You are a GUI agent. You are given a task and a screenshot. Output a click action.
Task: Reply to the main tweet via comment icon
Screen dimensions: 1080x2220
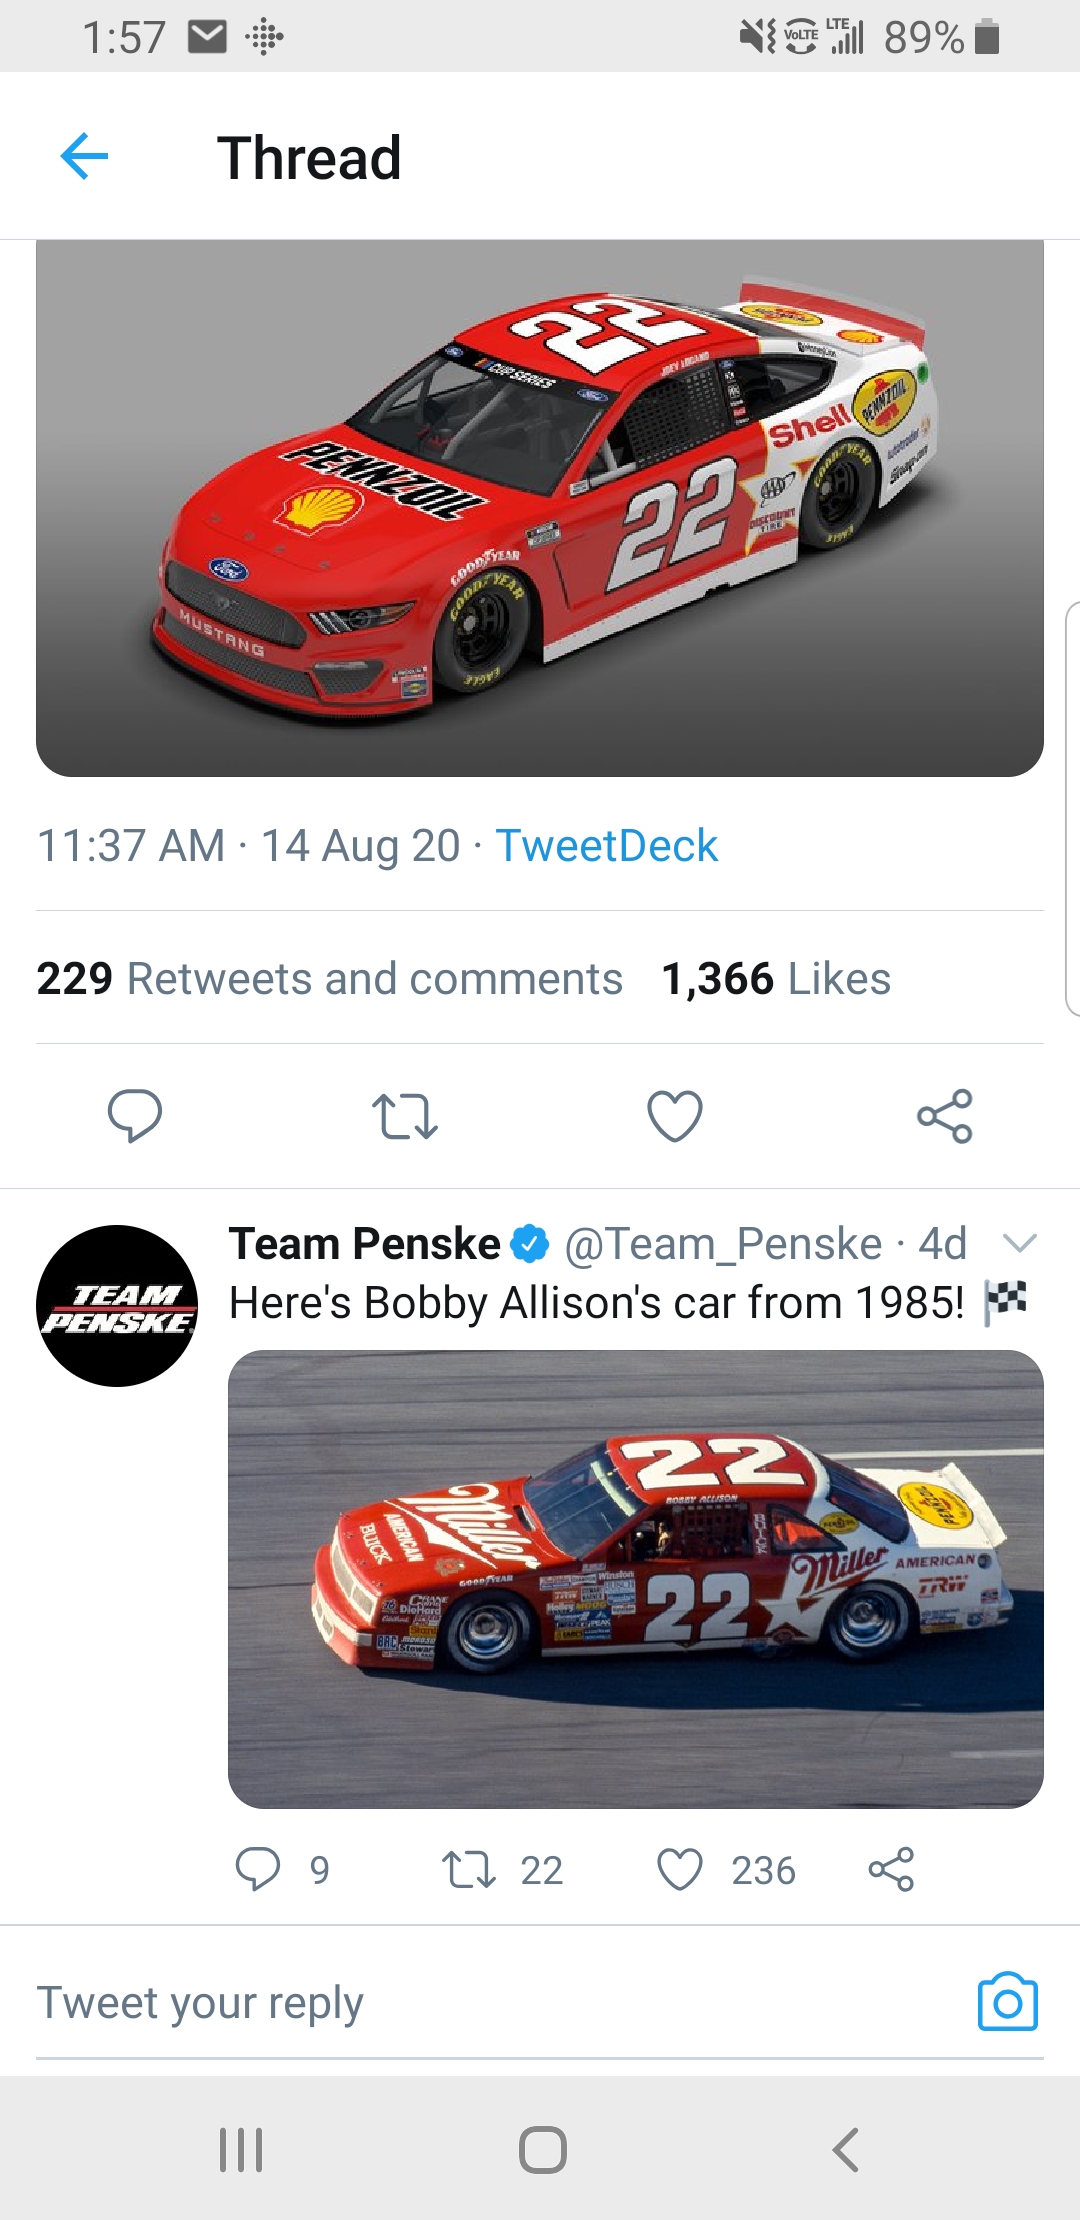(135, 1115)
